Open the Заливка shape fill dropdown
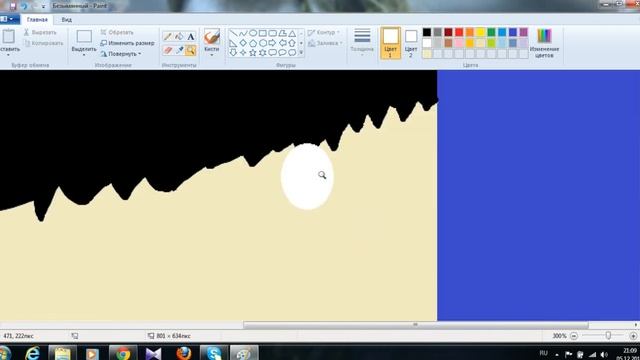The height and width of the screenshot is (360, 640). pyautogui.click(x=325, y=43)
